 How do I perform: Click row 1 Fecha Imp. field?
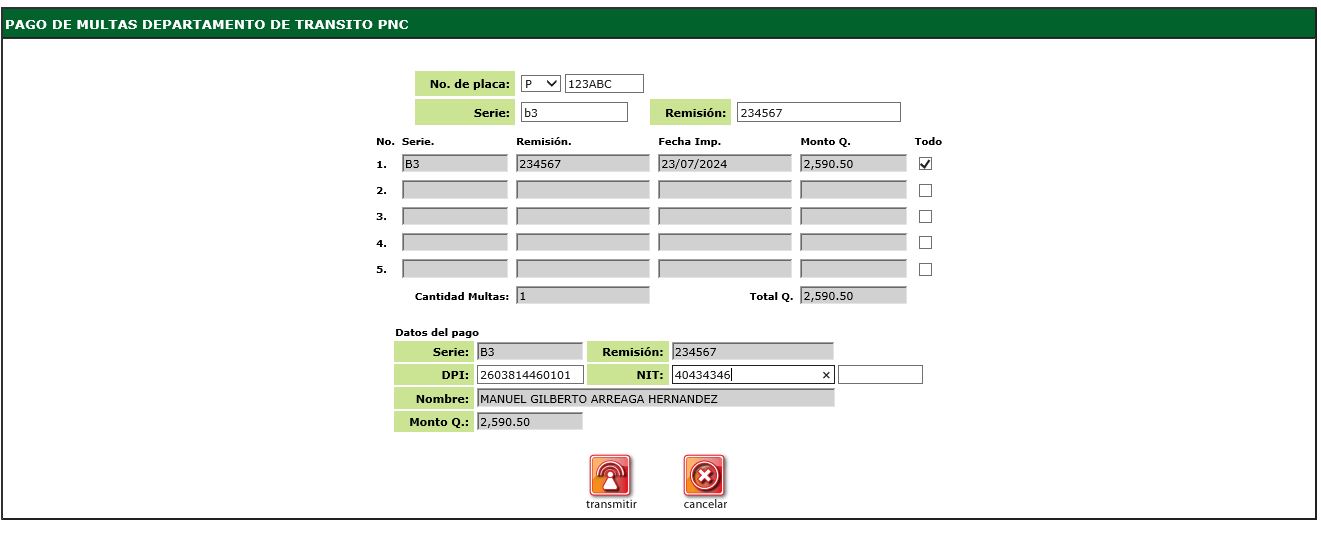pos(724,164)
